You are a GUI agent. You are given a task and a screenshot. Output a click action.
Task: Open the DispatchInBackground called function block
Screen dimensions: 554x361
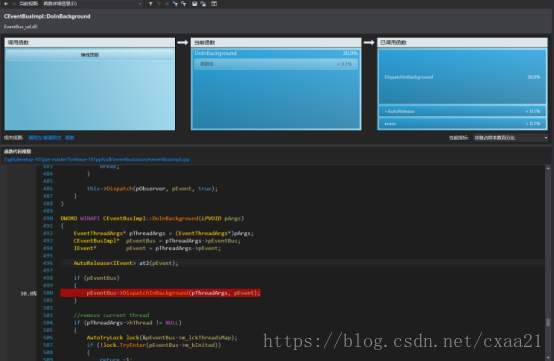pos(462,77)
